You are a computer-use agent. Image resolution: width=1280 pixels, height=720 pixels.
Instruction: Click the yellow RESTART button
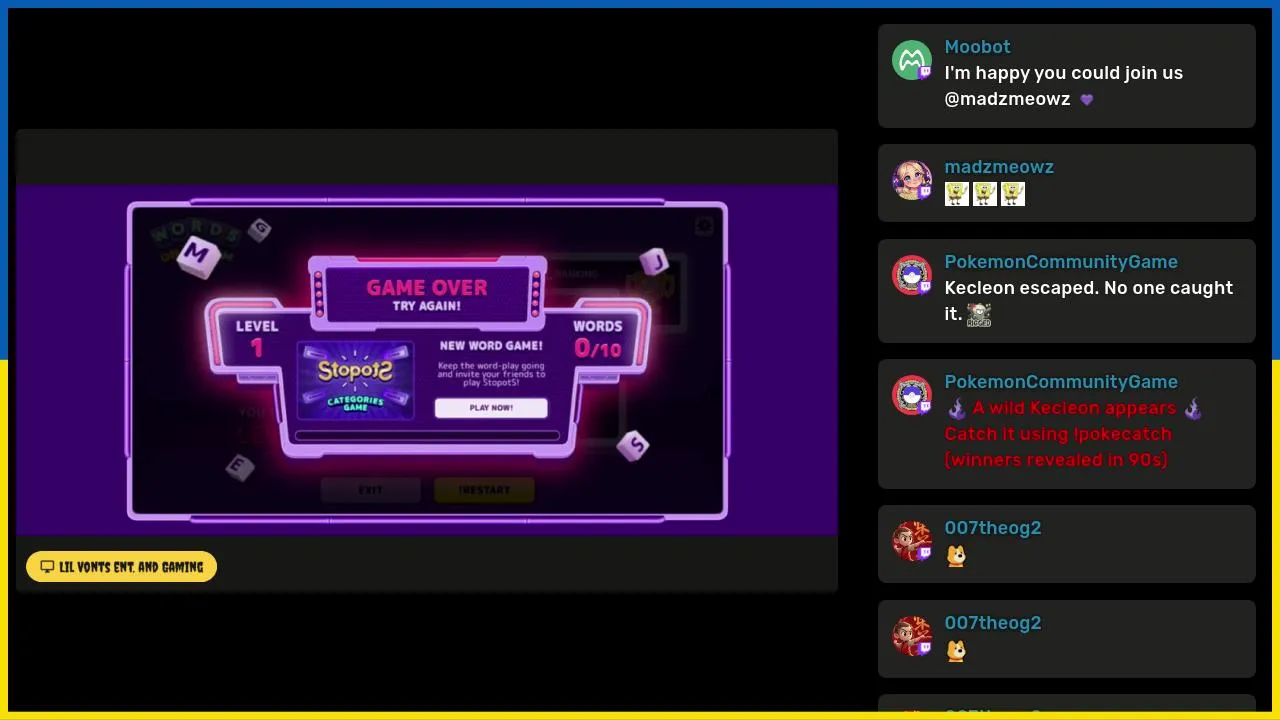pyautogui.click(x=484, y=490)
